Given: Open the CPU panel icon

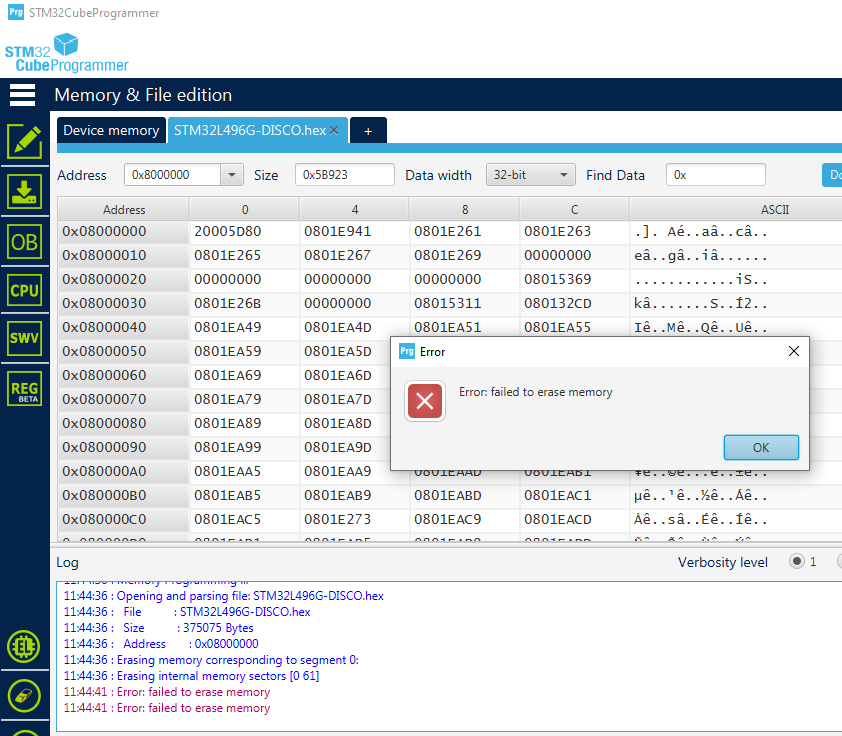Looking at the screenshot, I should point(25,290).
